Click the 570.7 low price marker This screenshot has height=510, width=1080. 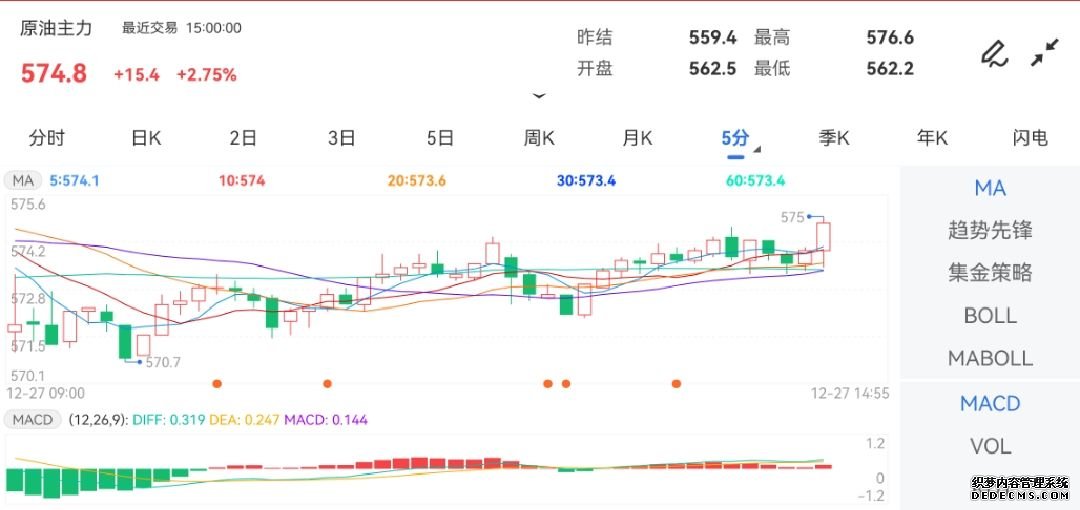(163, 362)
